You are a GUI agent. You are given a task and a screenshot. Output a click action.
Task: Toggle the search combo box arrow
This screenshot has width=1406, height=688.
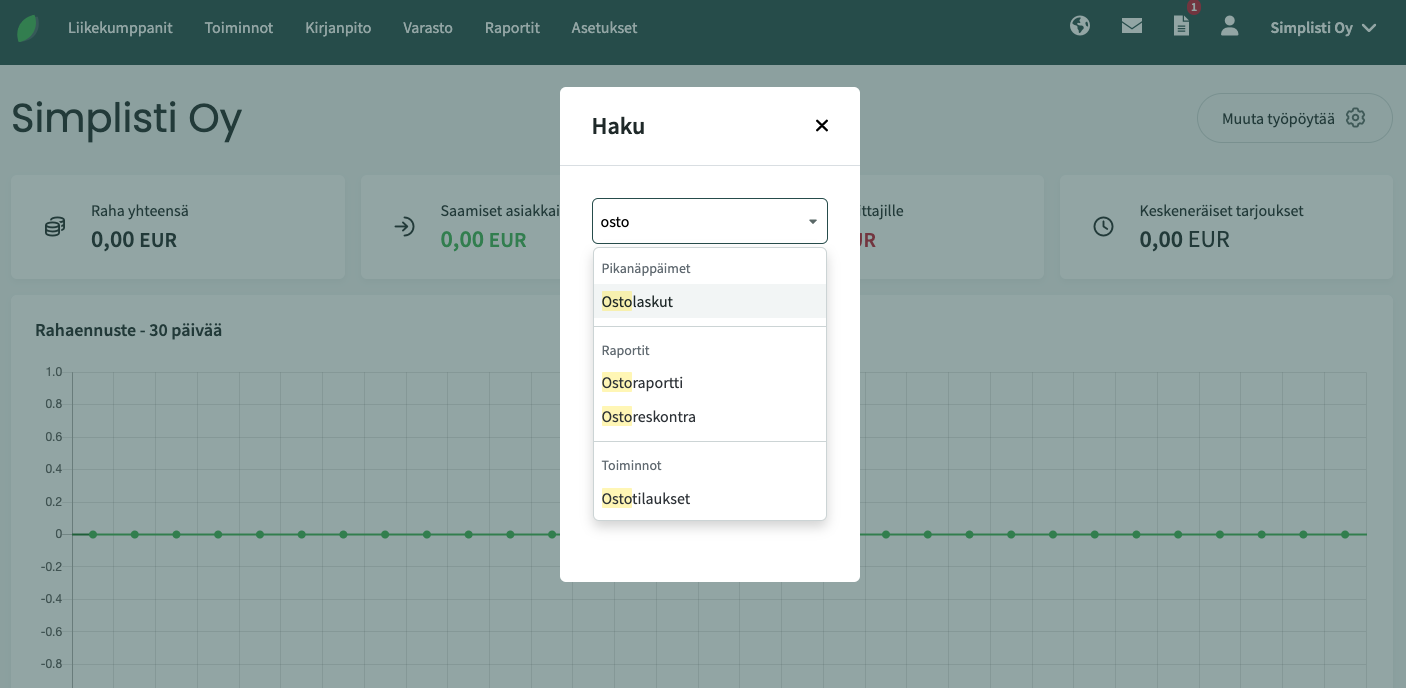[x=813, y=222]
